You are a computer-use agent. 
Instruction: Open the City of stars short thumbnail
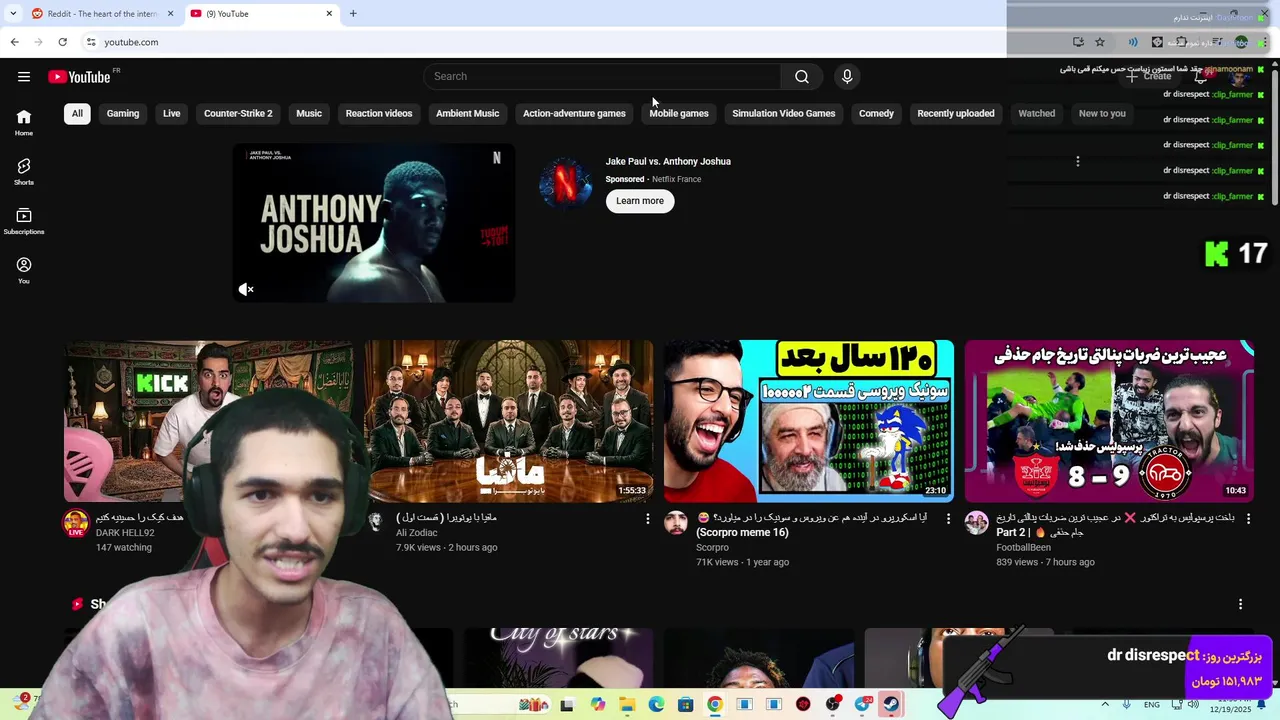(559, 658)
